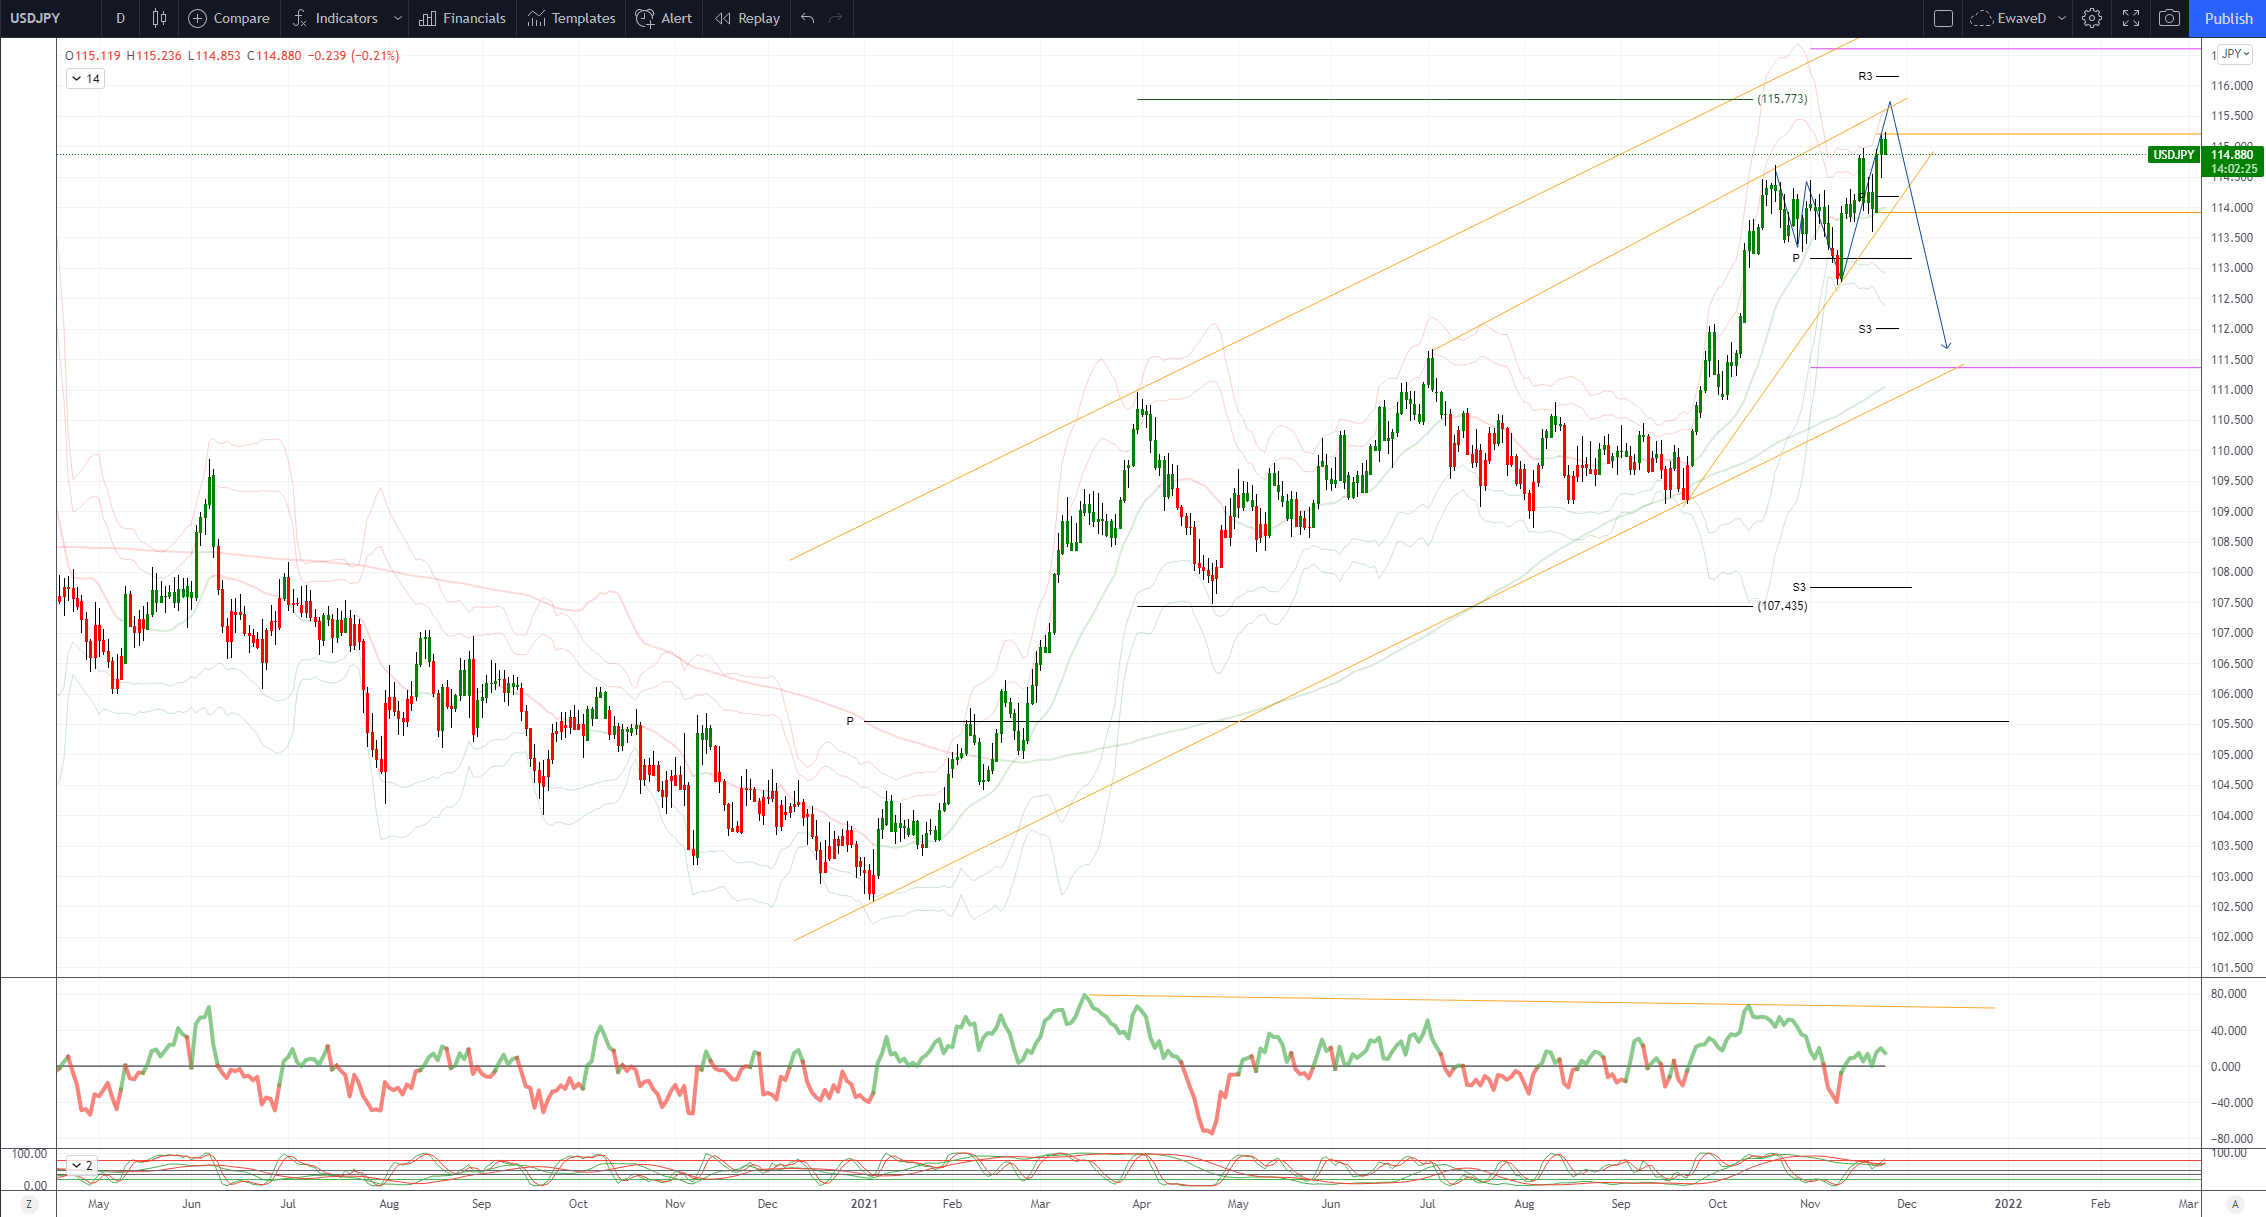Click the 2022 label on time axis

(x=2008, y=1204)
